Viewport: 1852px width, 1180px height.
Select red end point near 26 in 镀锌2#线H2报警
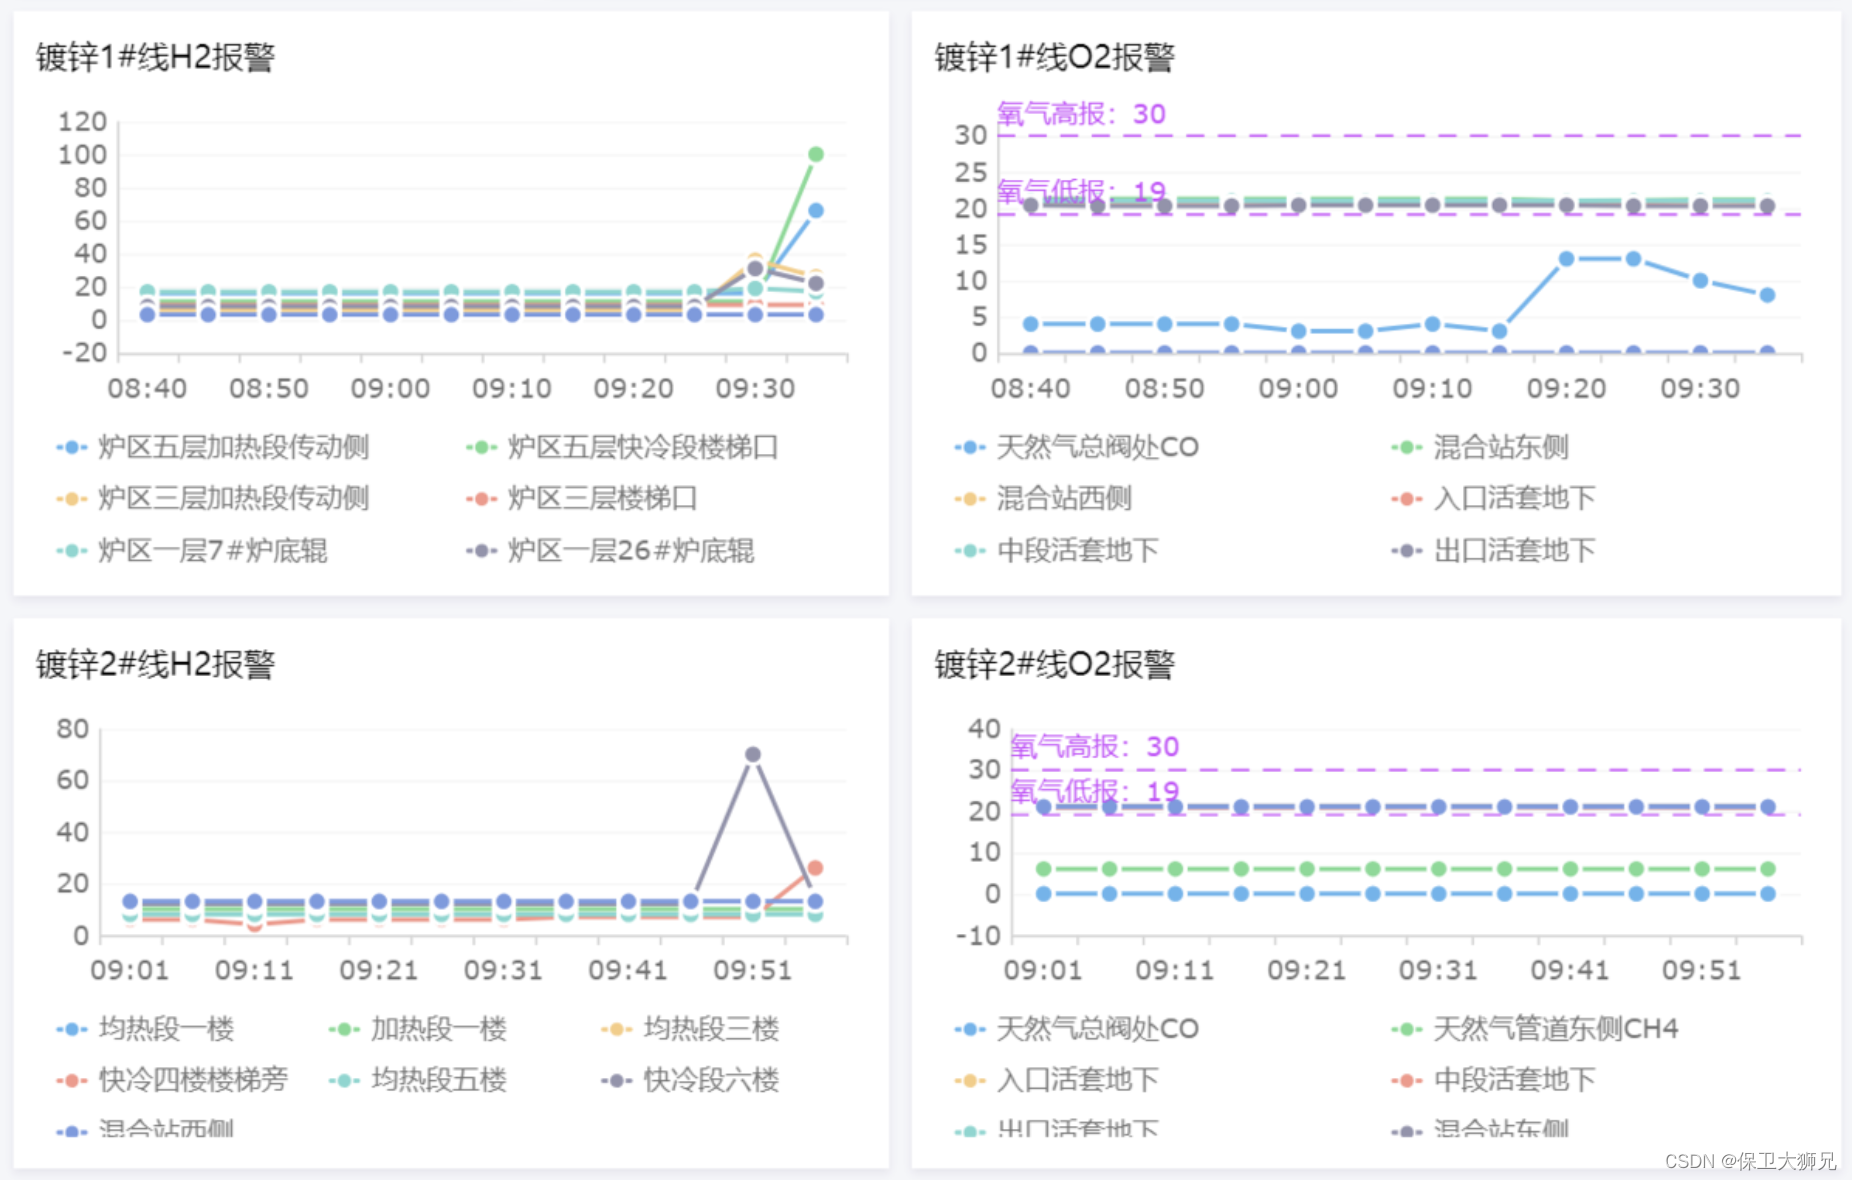(815, 868)
